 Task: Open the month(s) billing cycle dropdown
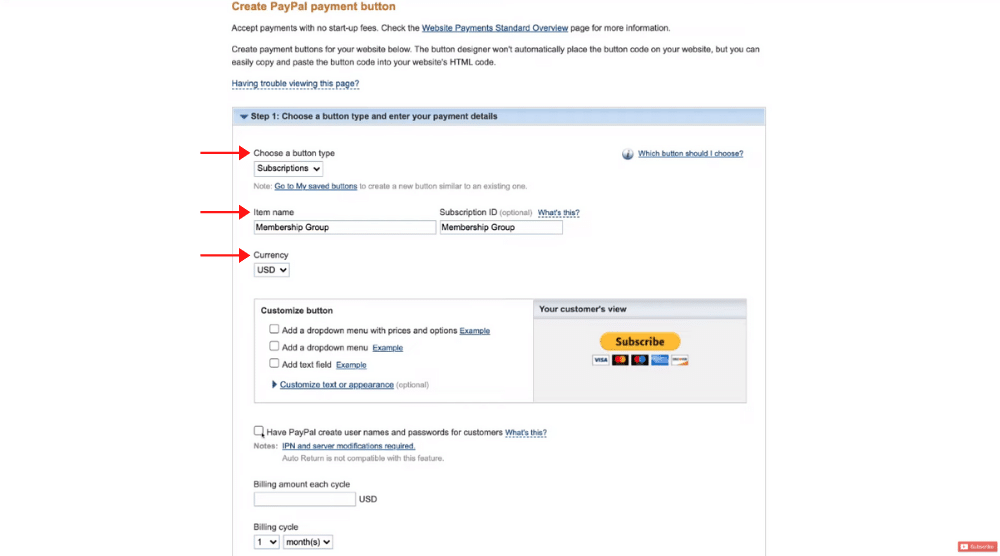[x=308, y=542]
